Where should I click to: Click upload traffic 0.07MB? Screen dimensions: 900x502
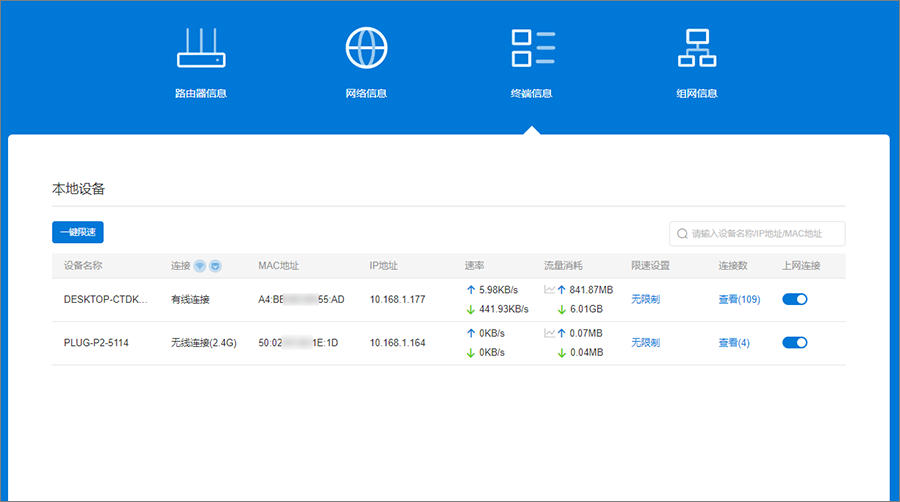coord(586,333)
